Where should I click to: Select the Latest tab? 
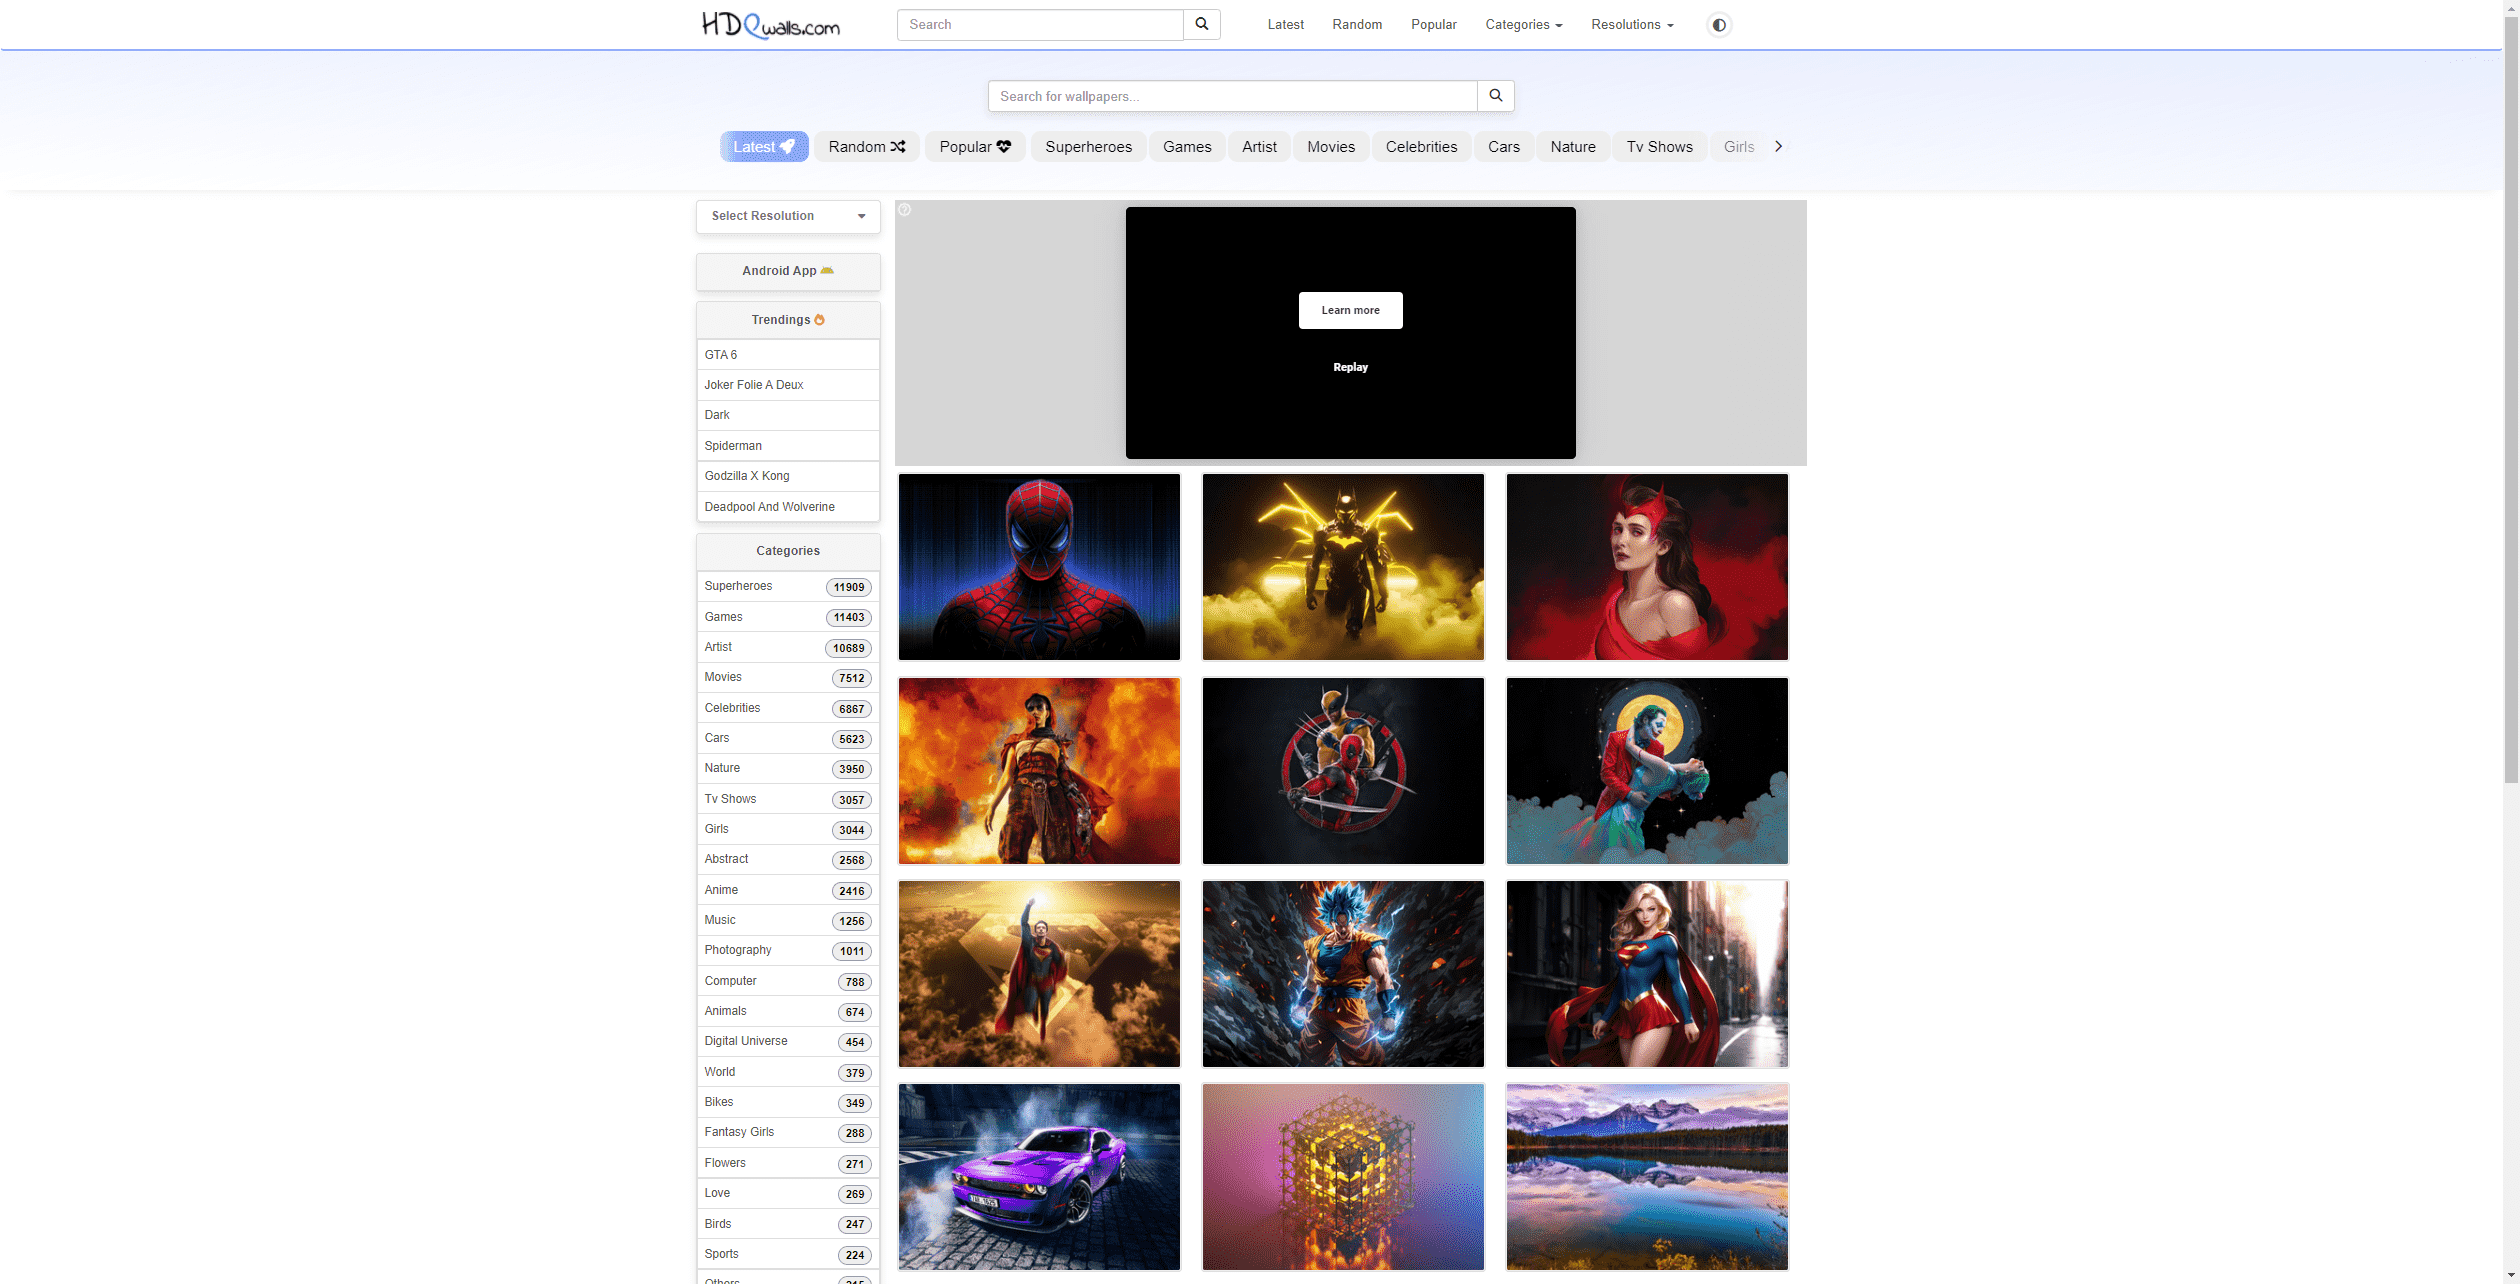point(765,146)
